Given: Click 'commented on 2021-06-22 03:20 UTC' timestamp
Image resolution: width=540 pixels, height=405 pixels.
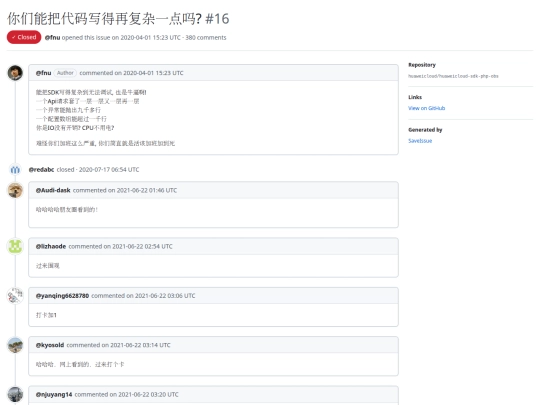Looking at the screenshot, I should (x=126, y=394).
